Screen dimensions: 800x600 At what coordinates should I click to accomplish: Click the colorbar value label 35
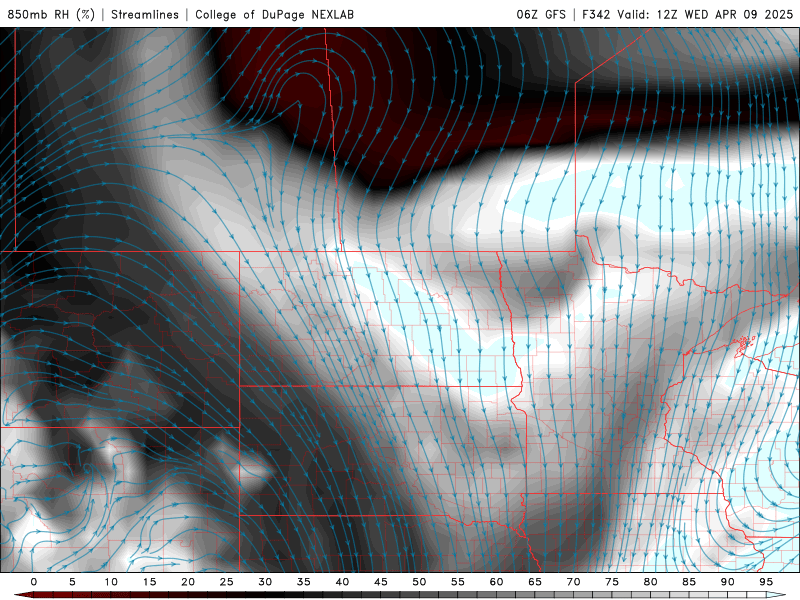pos(304,582)
